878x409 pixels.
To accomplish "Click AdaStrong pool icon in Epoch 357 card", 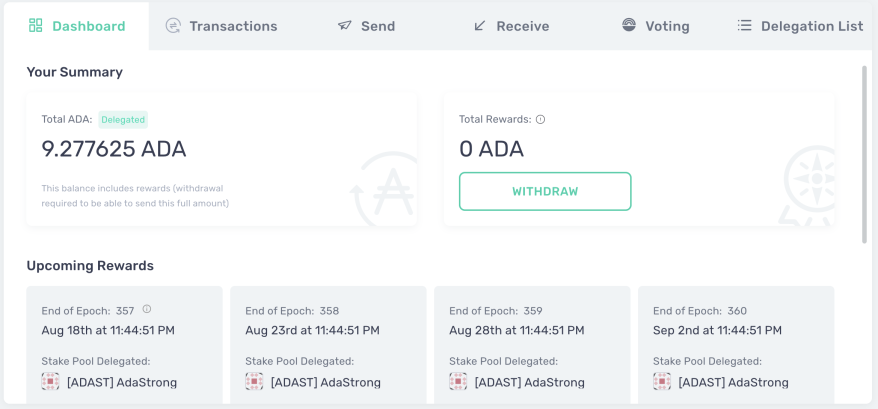I will [50, 382].
